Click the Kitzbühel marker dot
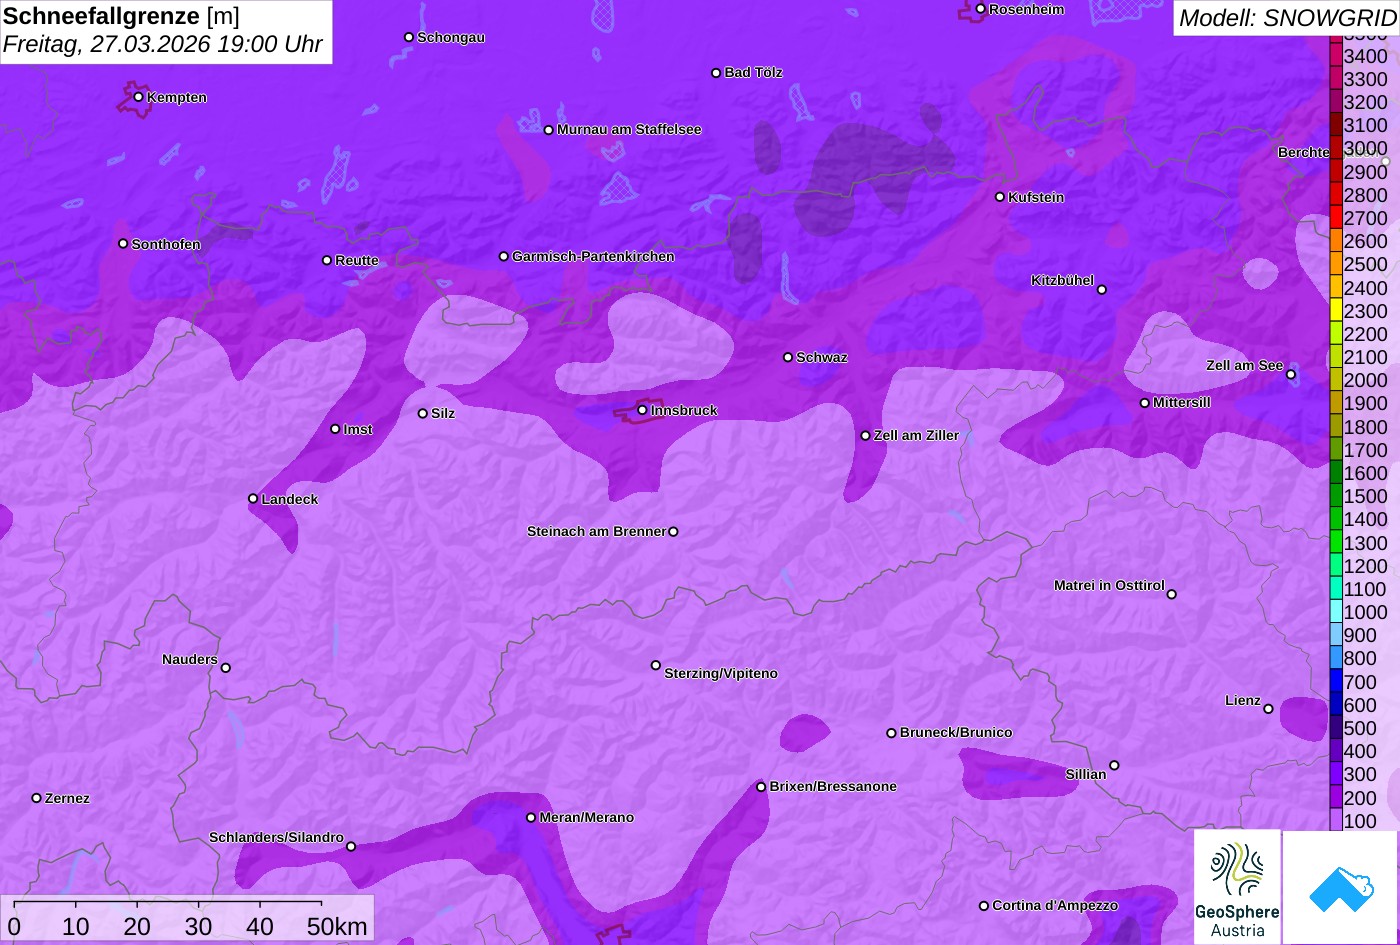The width and height of the screenshot is (1400, 945). tap(1102, 290)
